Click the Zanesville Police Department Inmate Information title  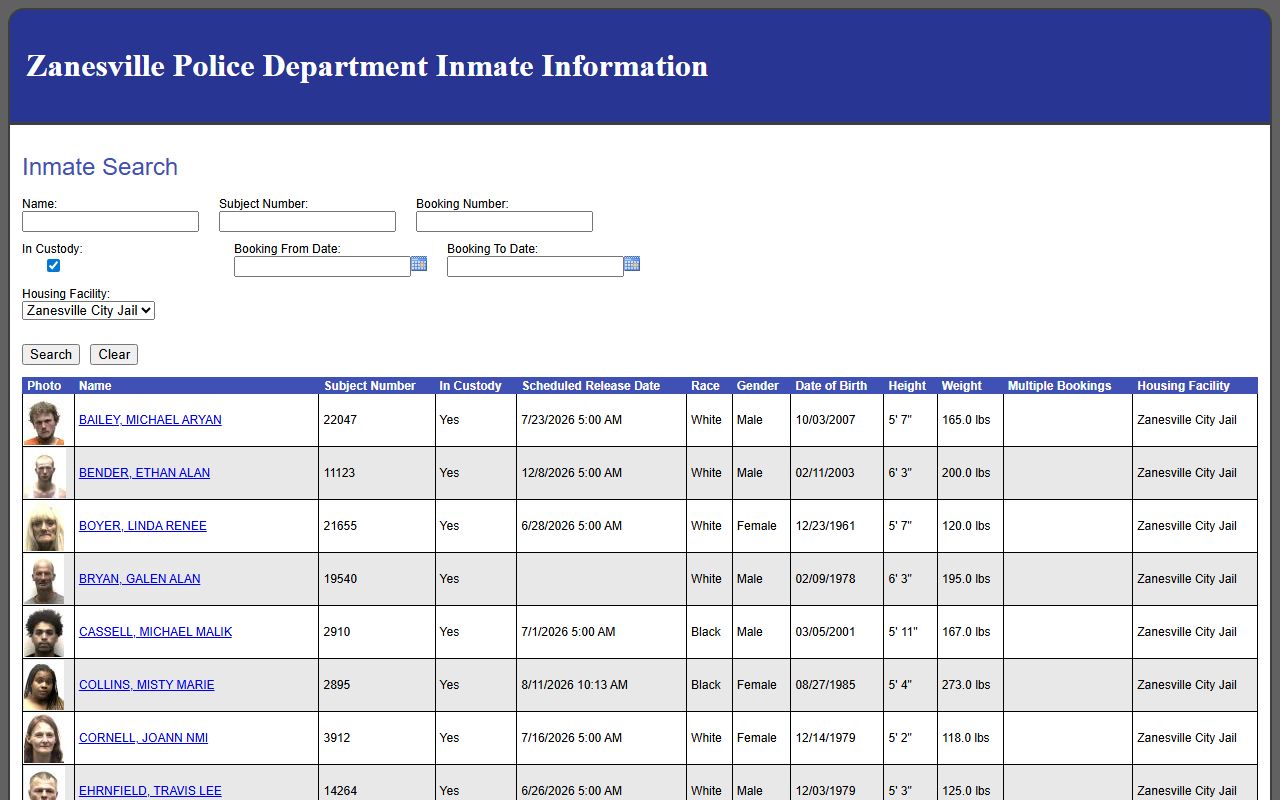(367, 66)
